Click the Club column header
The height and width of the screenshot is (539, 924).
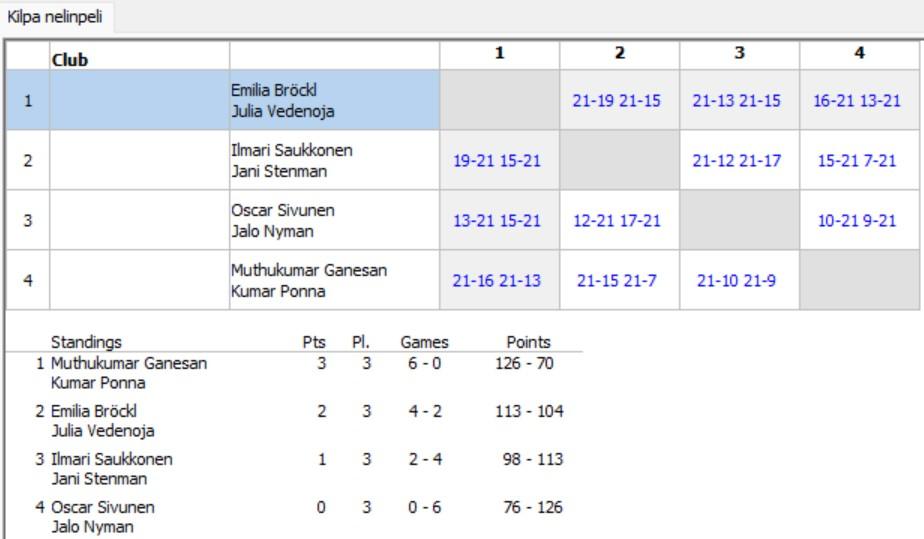point(70,59)
